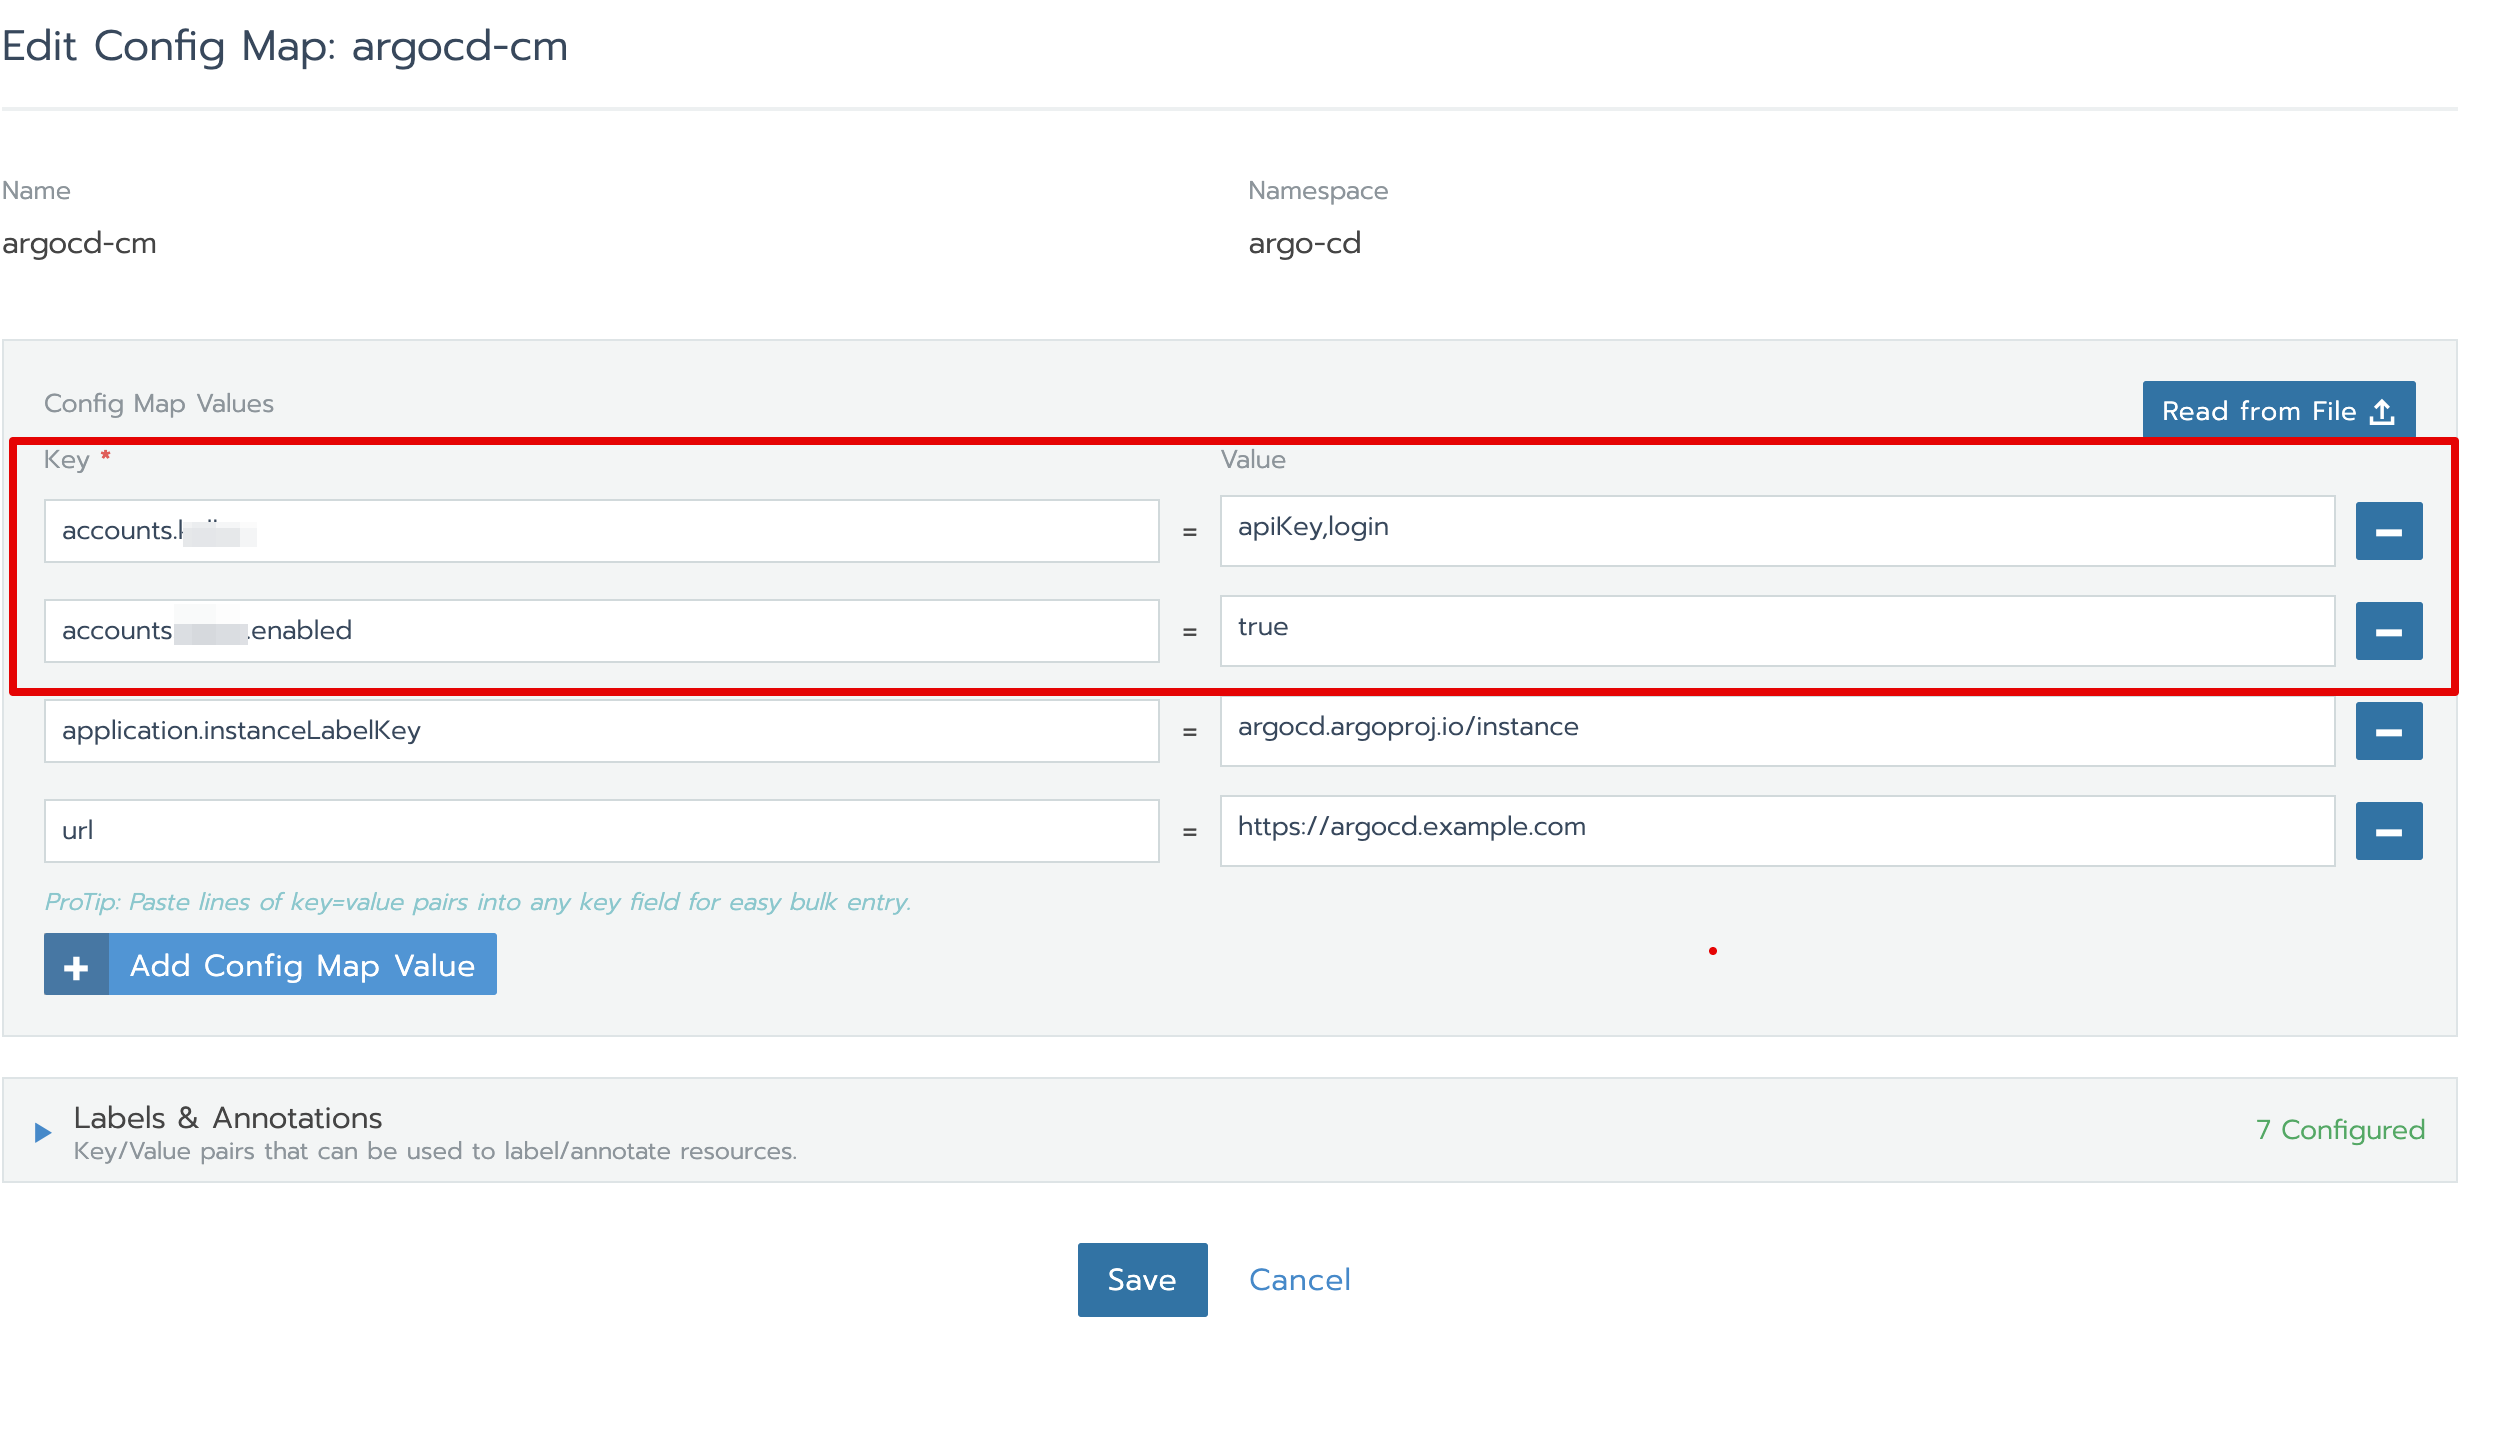This screenshot has height=1440, width=2496.
Task: Edit the argocd.argoproj.io/instance value field
Action: (x=1777, y=731)
